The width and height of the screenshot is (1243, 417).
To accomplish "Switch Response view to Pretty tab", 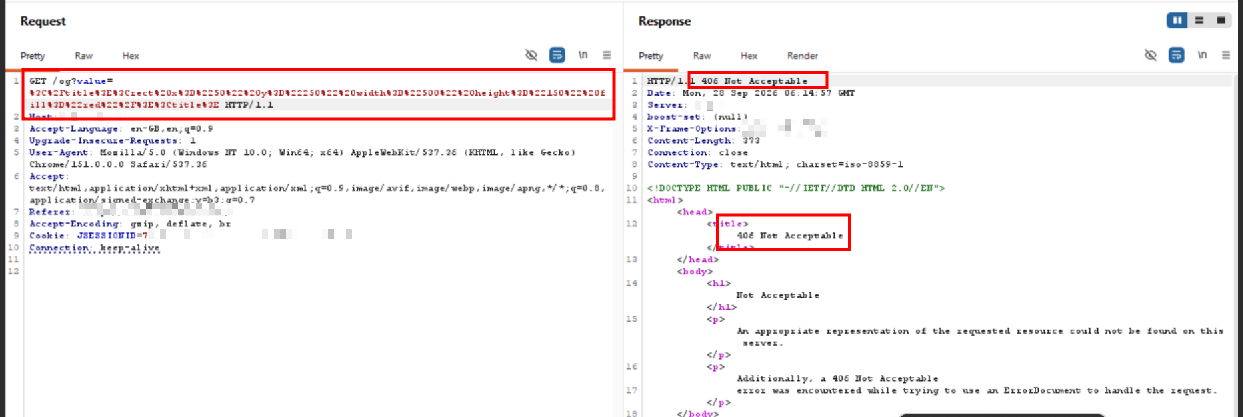I will click(x=651, y=56).
